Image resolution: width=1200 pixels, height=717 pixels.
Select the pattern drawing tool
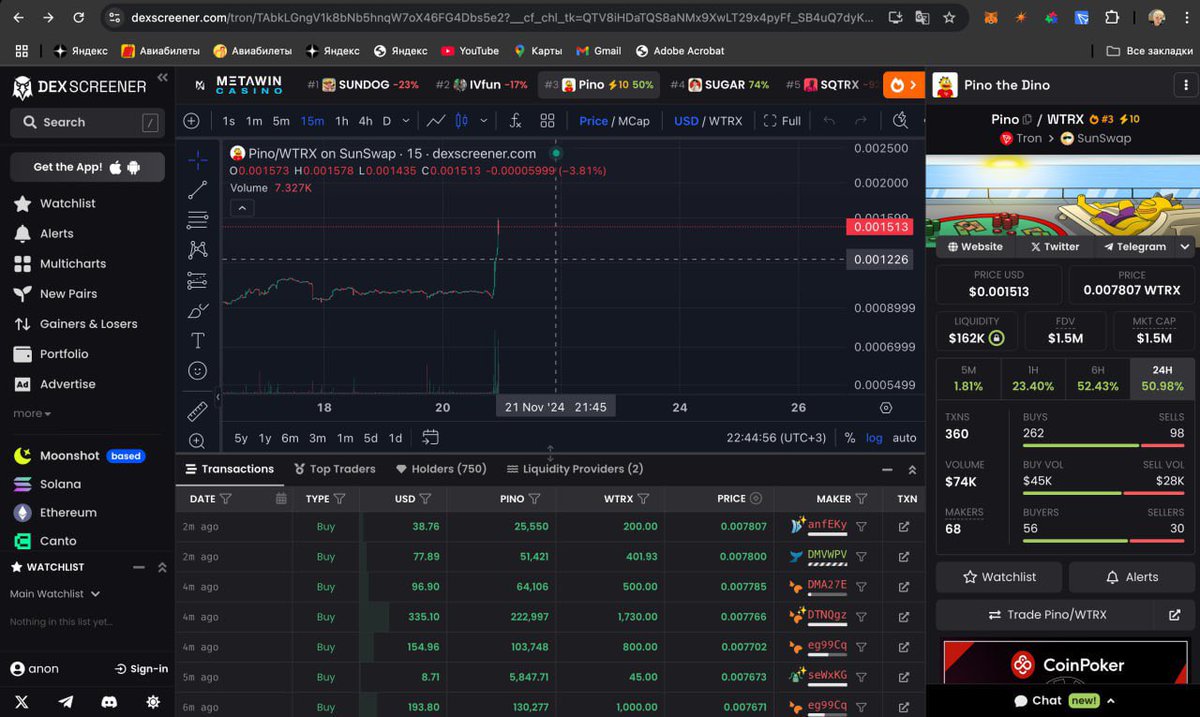pyautogui.click(x=198, y=250)
